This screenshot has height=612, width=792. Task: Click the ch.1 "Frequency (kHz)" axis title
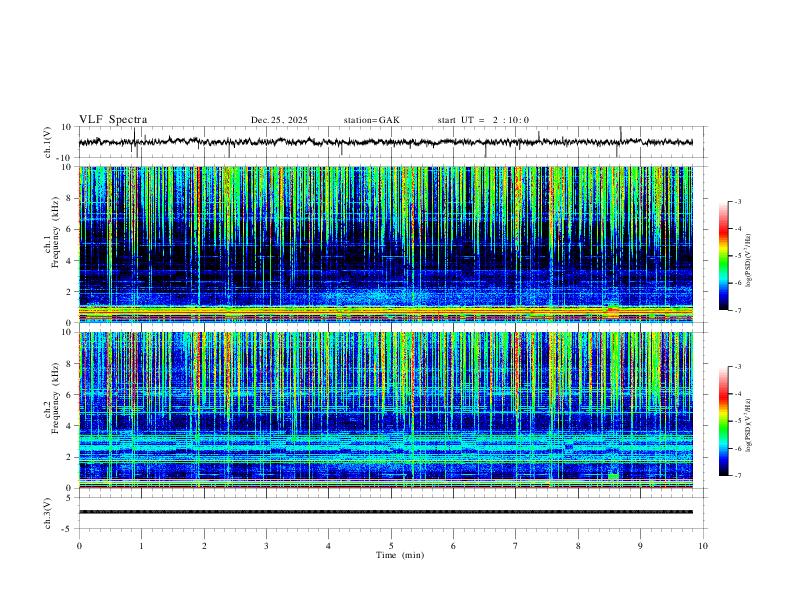coord(55,232)
